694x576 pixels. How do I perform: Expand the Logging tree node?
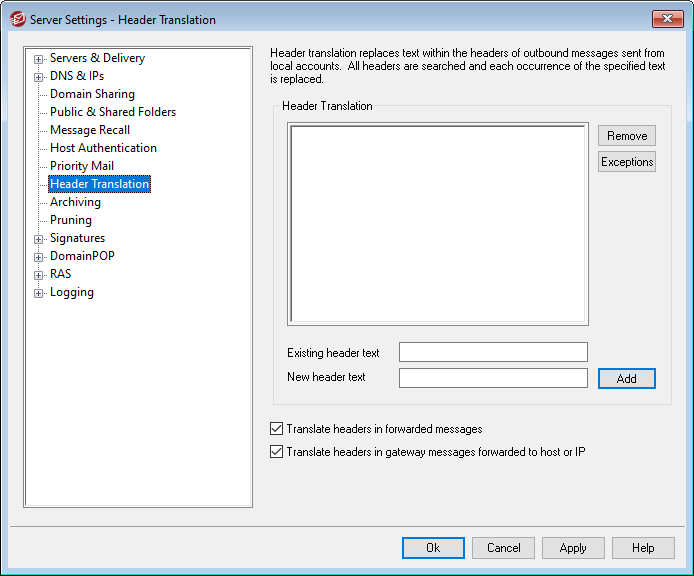click(x=39, y=293)
